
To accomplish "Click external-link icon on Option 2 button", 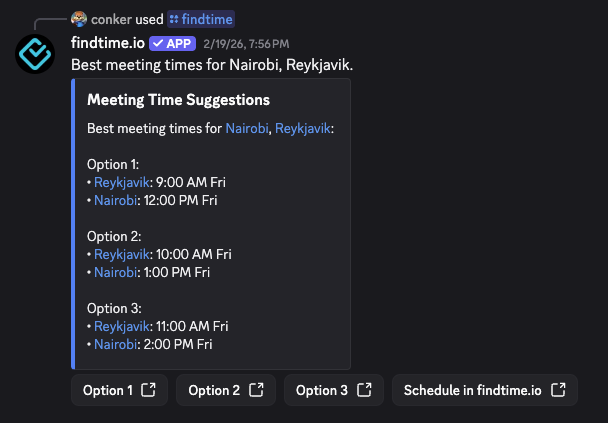I will coord(256,390).
